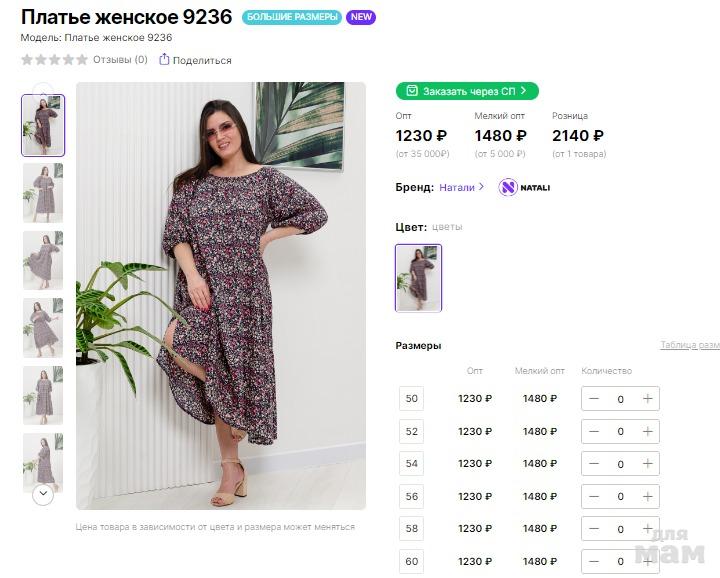Click the plus icon for size 50
Screen dimensions: 720x578
648,399
